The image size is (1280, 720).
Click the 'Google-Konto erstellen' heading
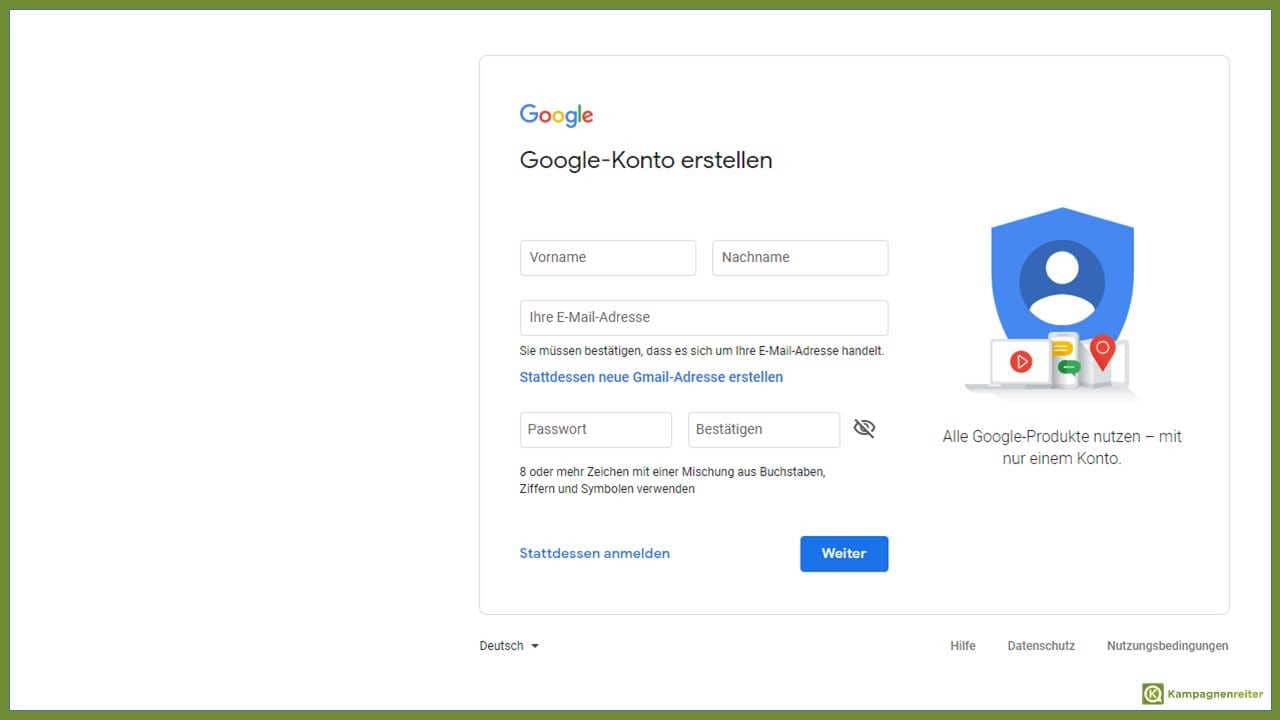pyautogui.click(x=646, y=160)
